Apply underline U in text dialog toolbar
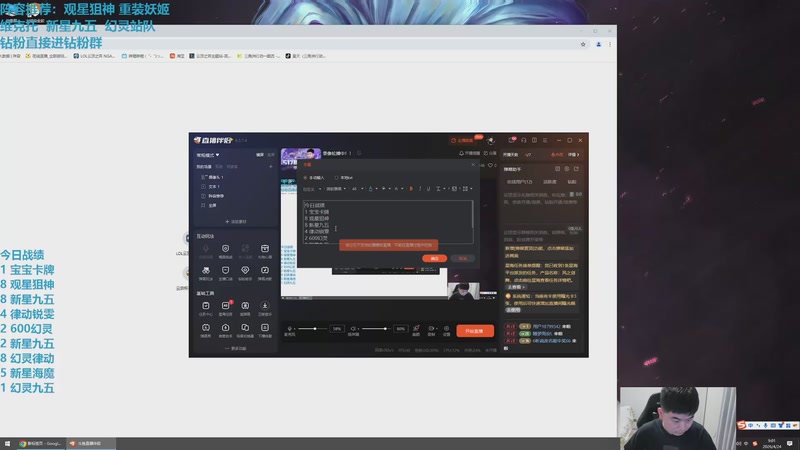Image resolution: width=800 pixels, height=450 pixels. [429, 189]
